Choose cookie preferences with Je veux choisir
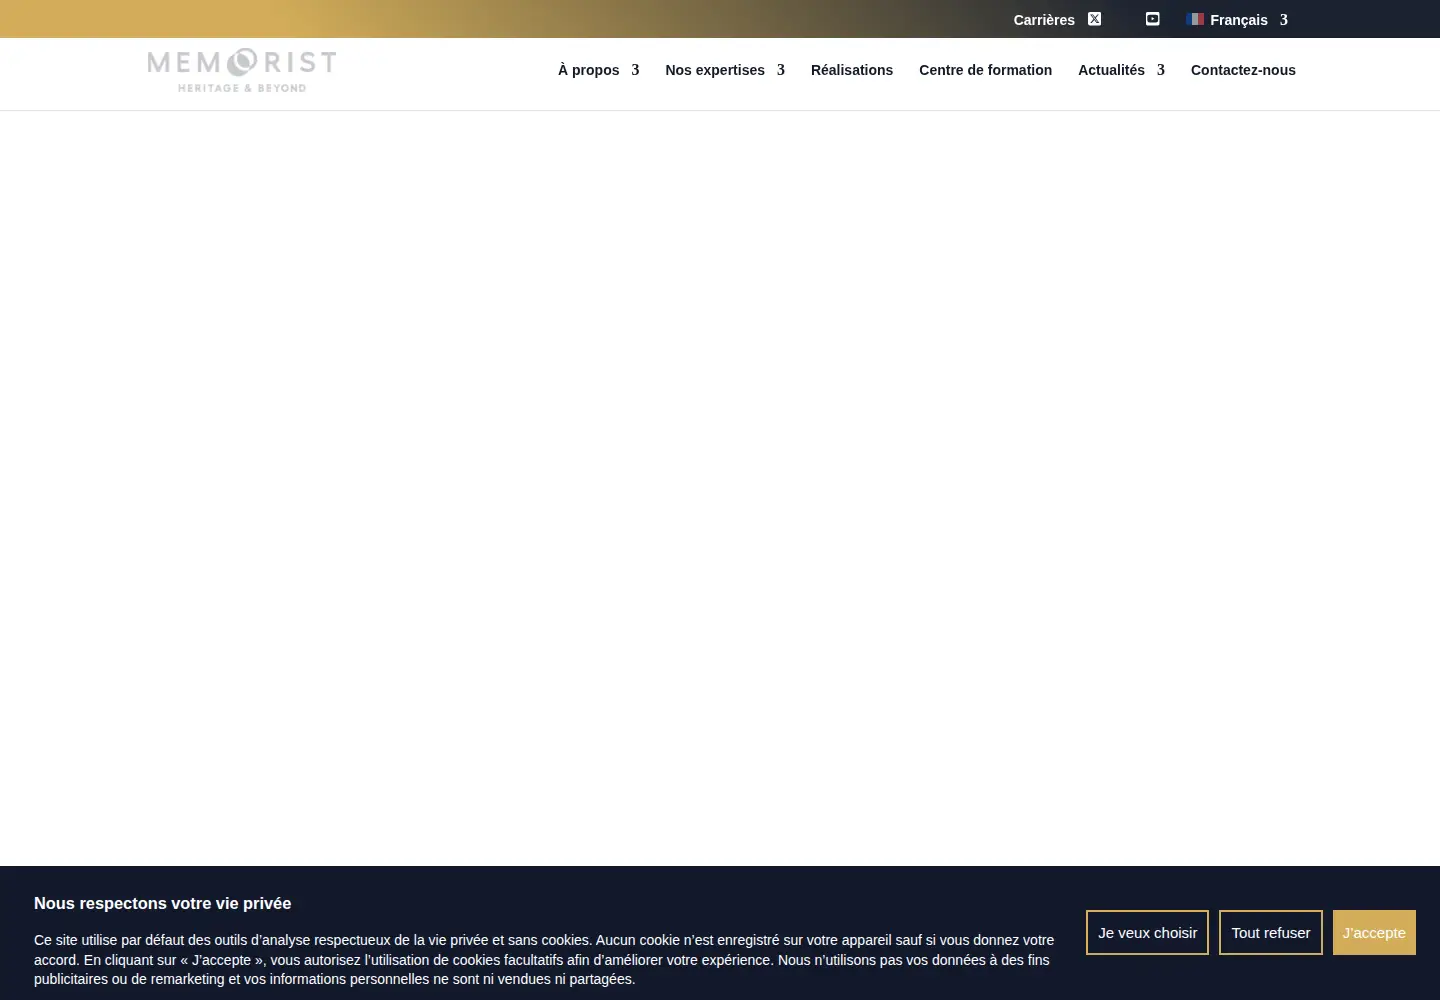The width and height of the screenshot is (1440, 1000). pyautogui.click(x=1147, y=932)
